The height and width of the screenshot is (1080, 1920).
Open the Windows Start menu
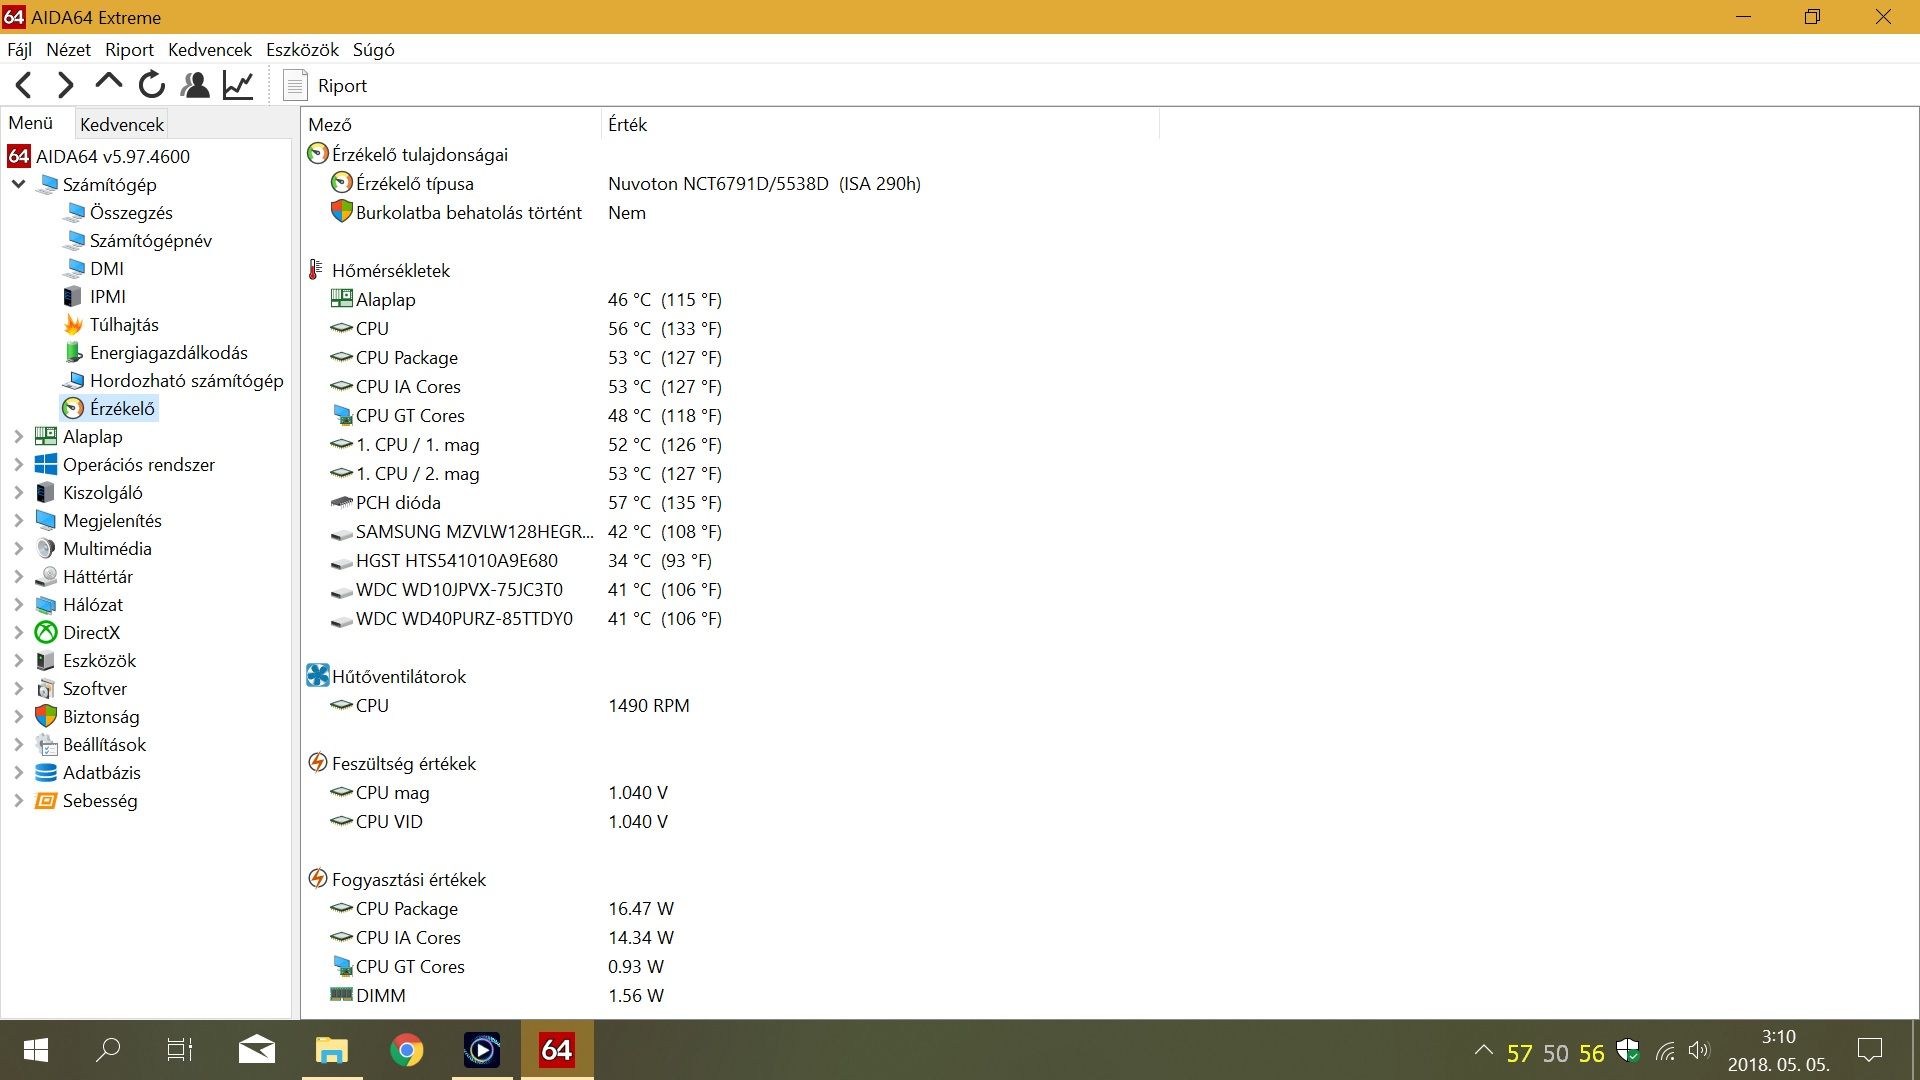35,1050
